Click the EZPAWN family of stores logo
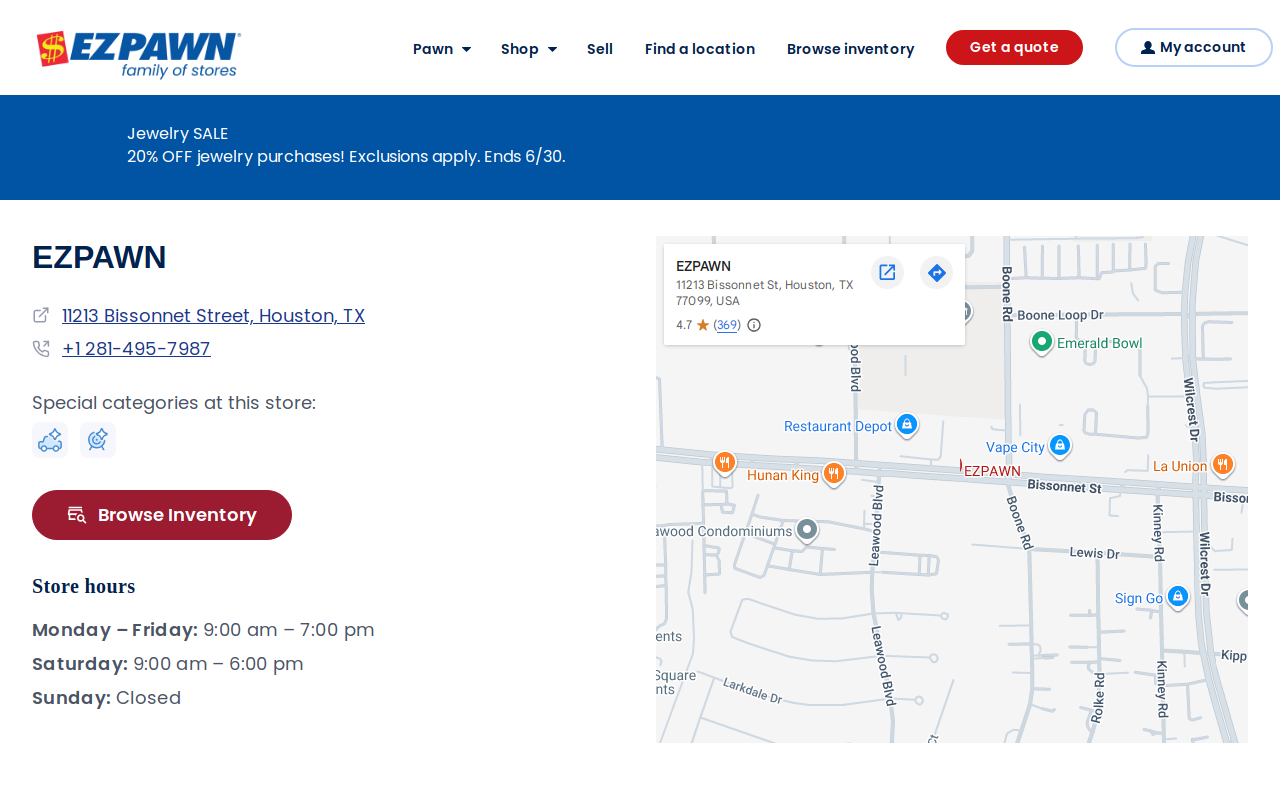Viewport: 1280px width, 800px height. tap(138, 54)
